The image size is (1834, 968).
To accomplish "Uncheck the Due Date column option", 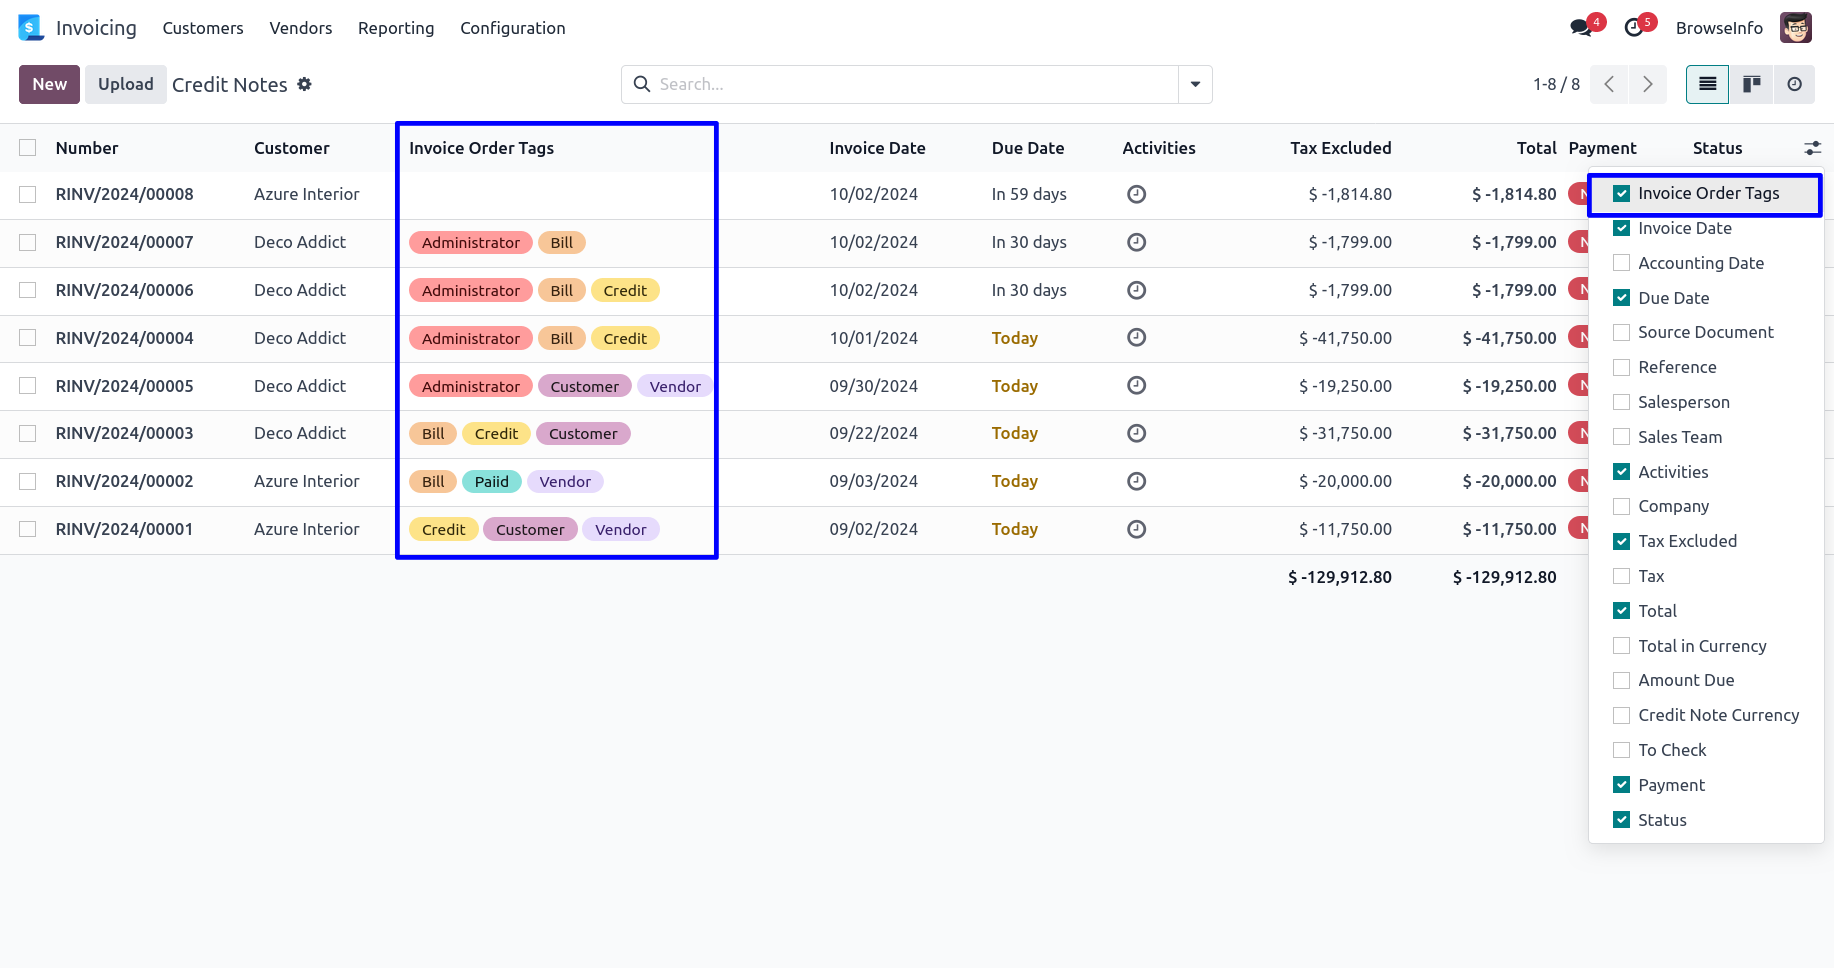I will (1621, 298).
